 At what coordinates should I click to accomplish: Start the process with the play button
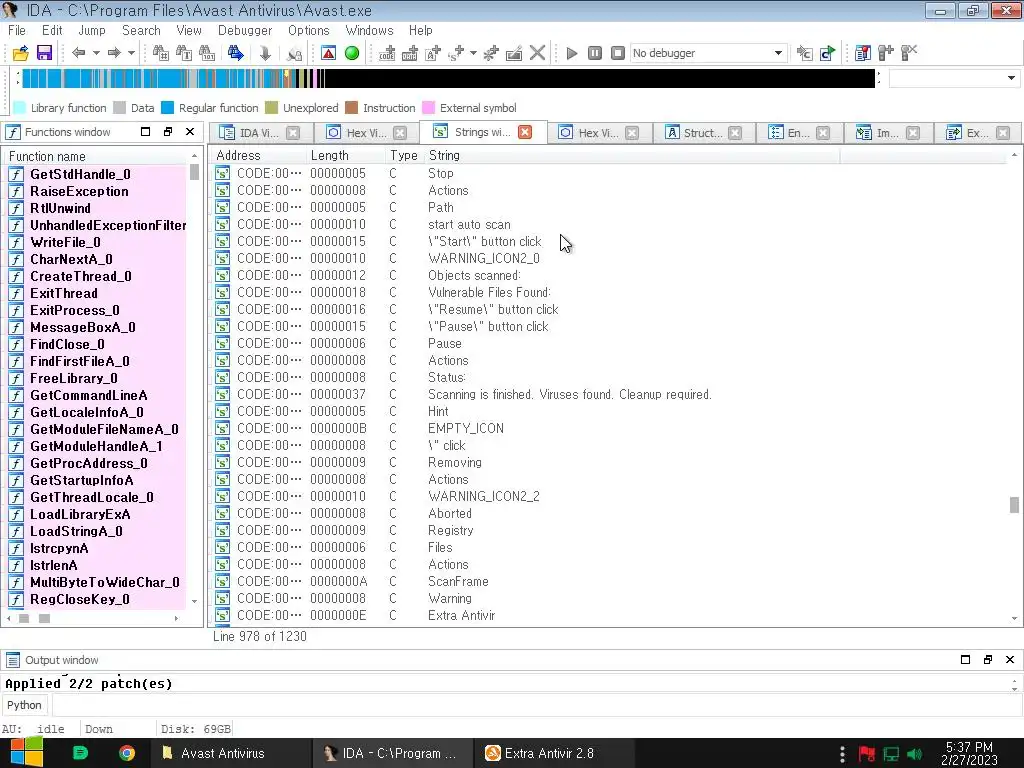click(x=571, y=53)
